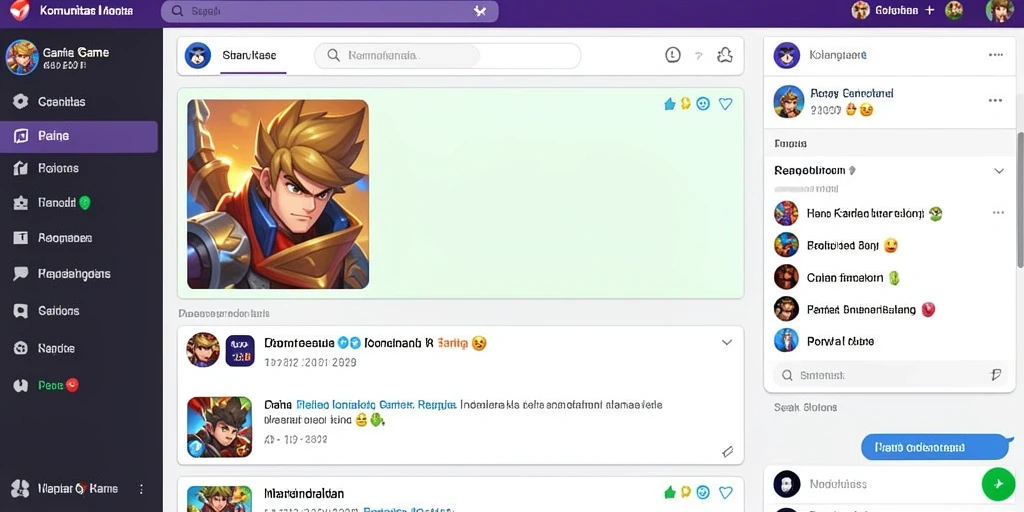The image size is (1024, 512).
Task: Click the question mark icon in feed header
Action: click(x=699, y=56)
